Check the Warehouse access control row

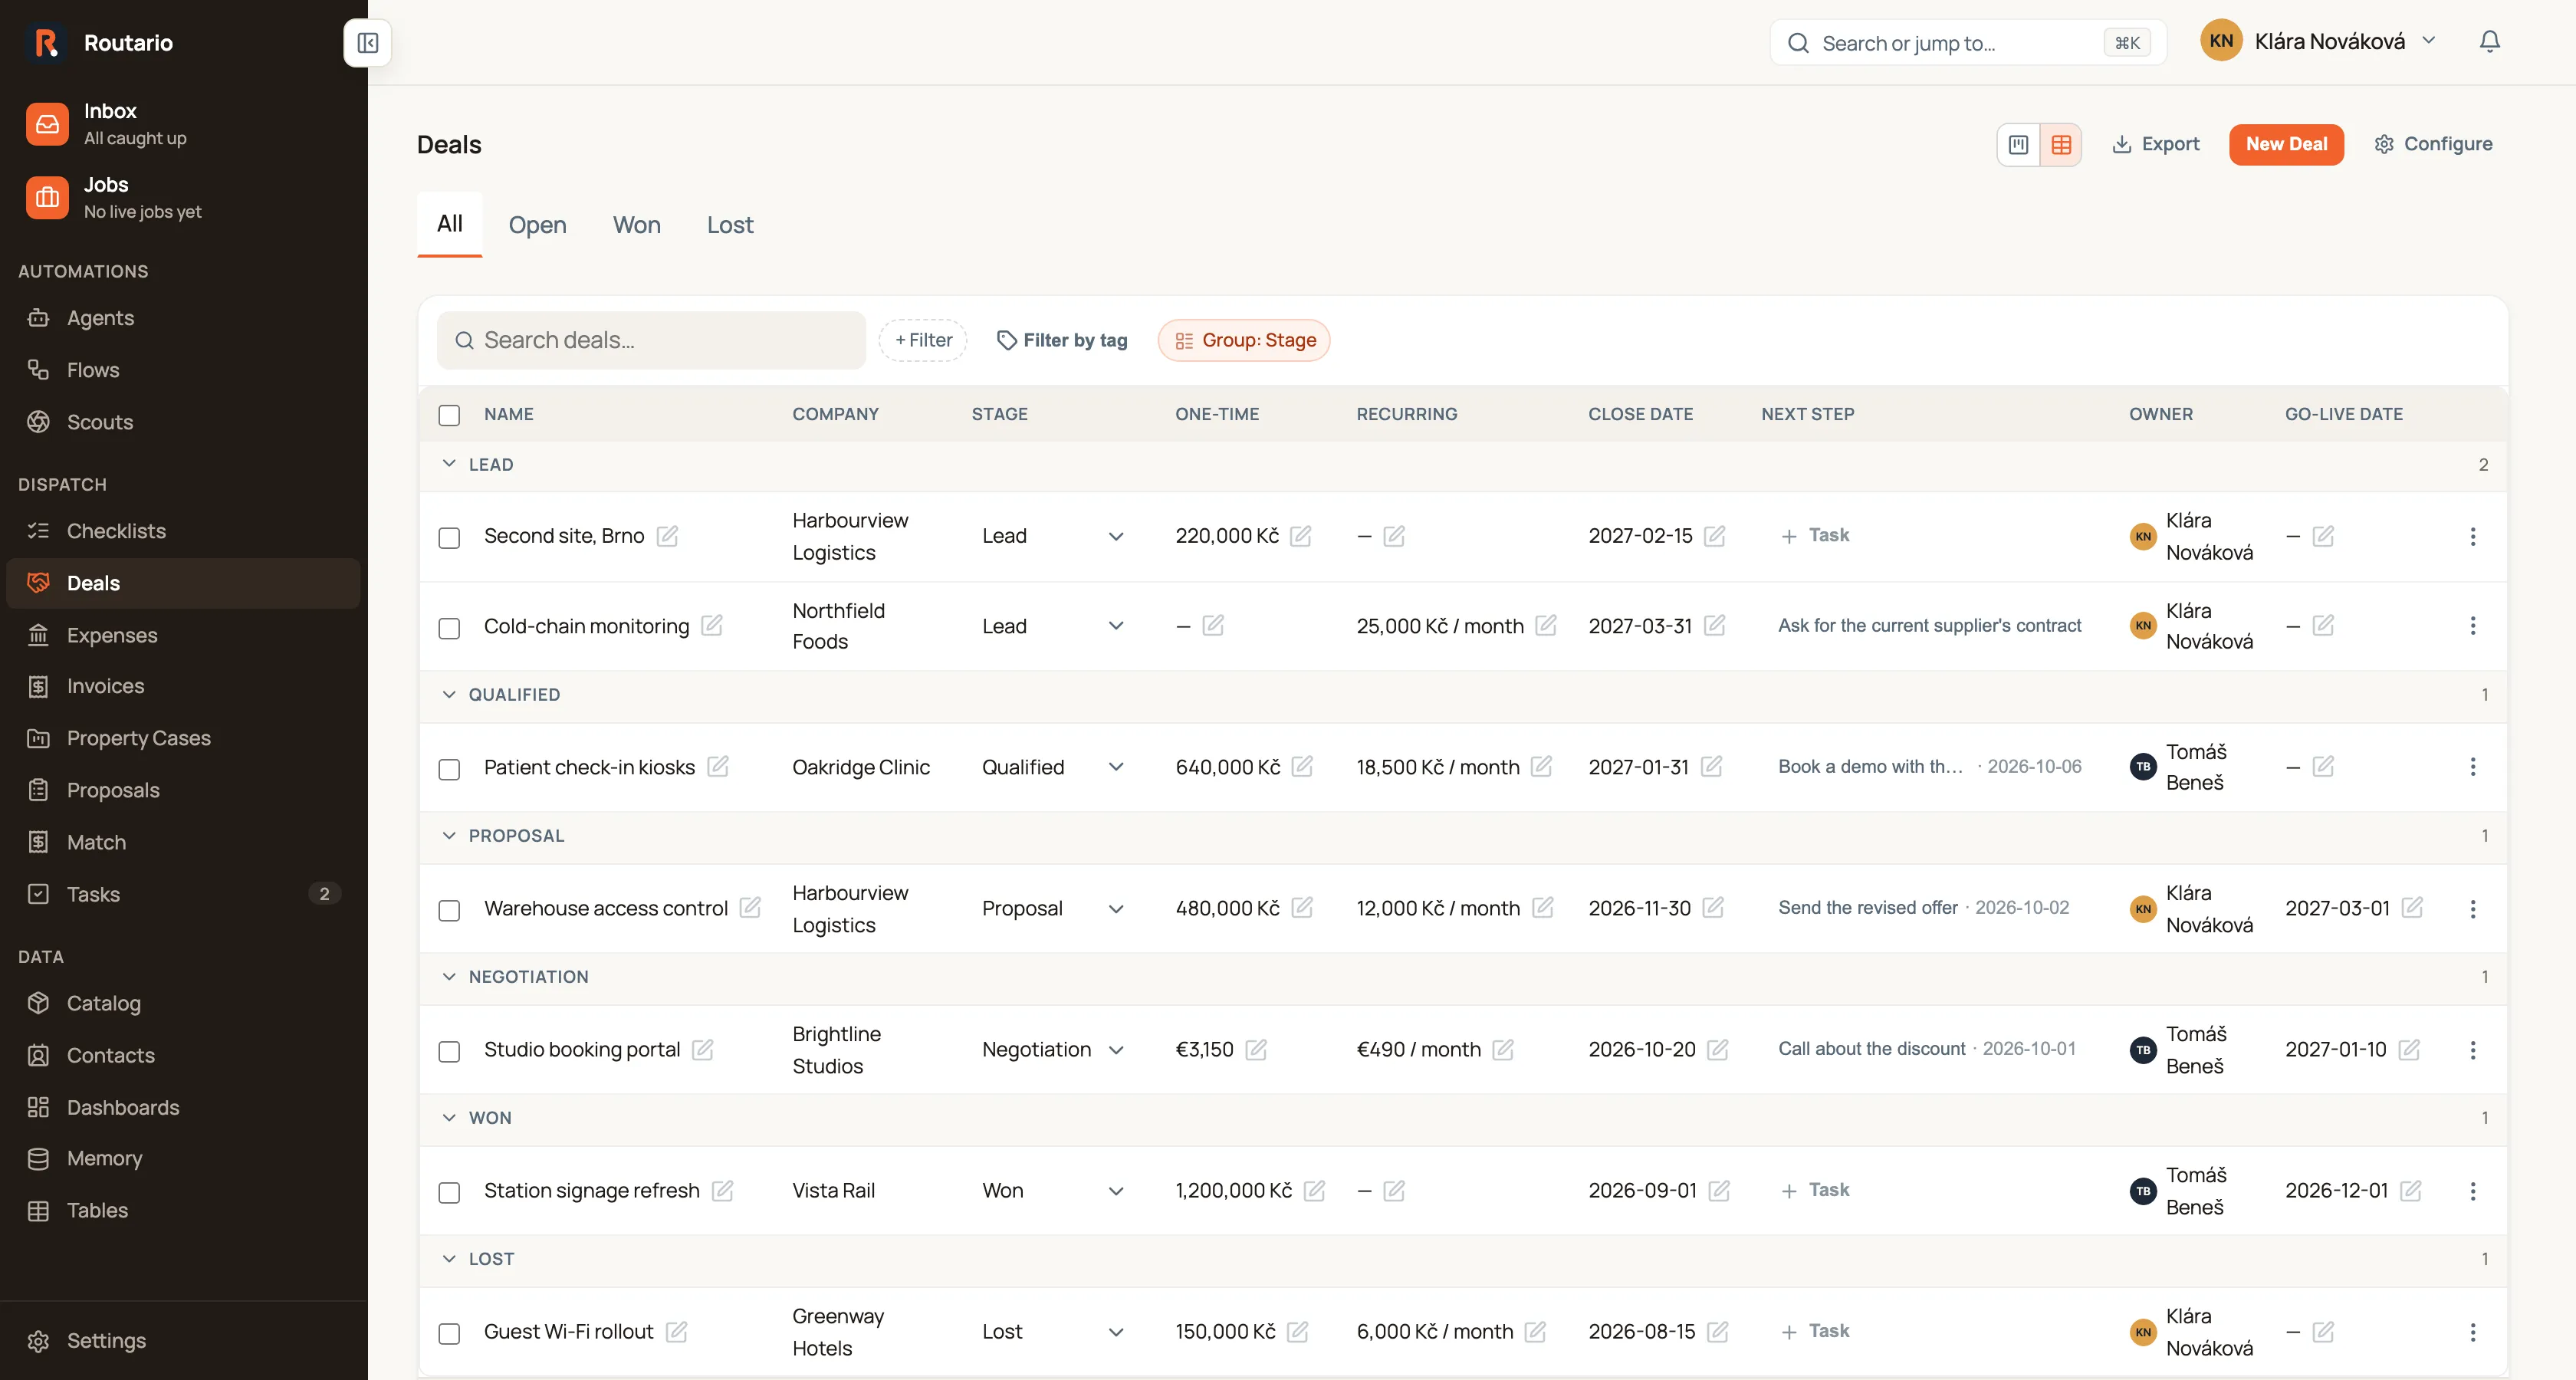tap(449, 910)
